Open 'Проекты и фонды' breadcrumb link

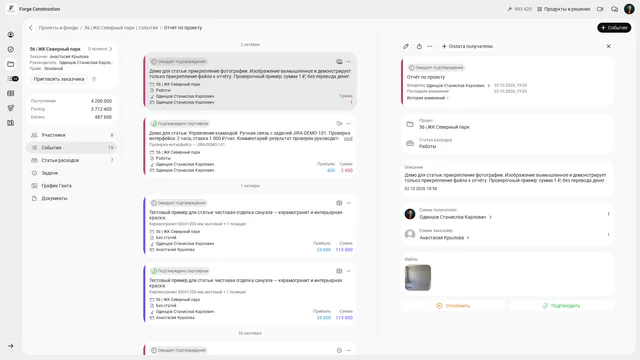[x=58, y=28]
